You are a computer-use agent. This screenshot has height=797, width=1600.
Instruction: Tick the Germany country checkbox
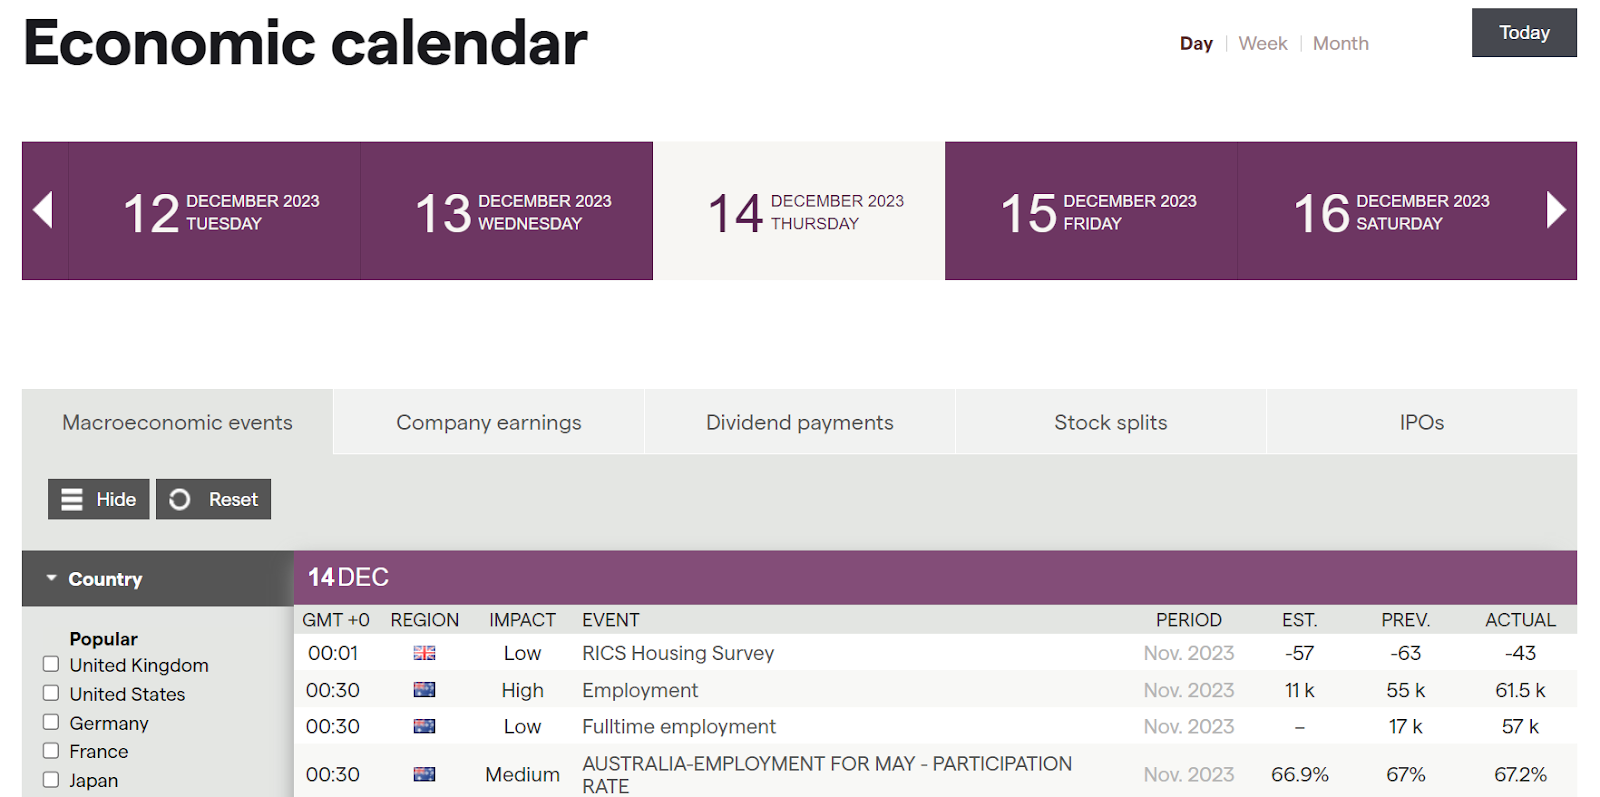pyautogui.click(x=51, y=722)
